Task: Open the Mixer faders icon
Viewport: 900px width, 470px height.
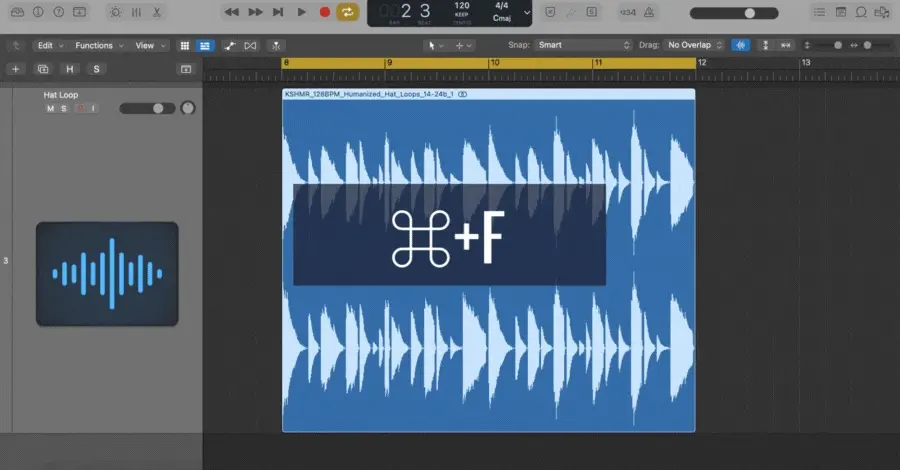Action: pos(137,12)
